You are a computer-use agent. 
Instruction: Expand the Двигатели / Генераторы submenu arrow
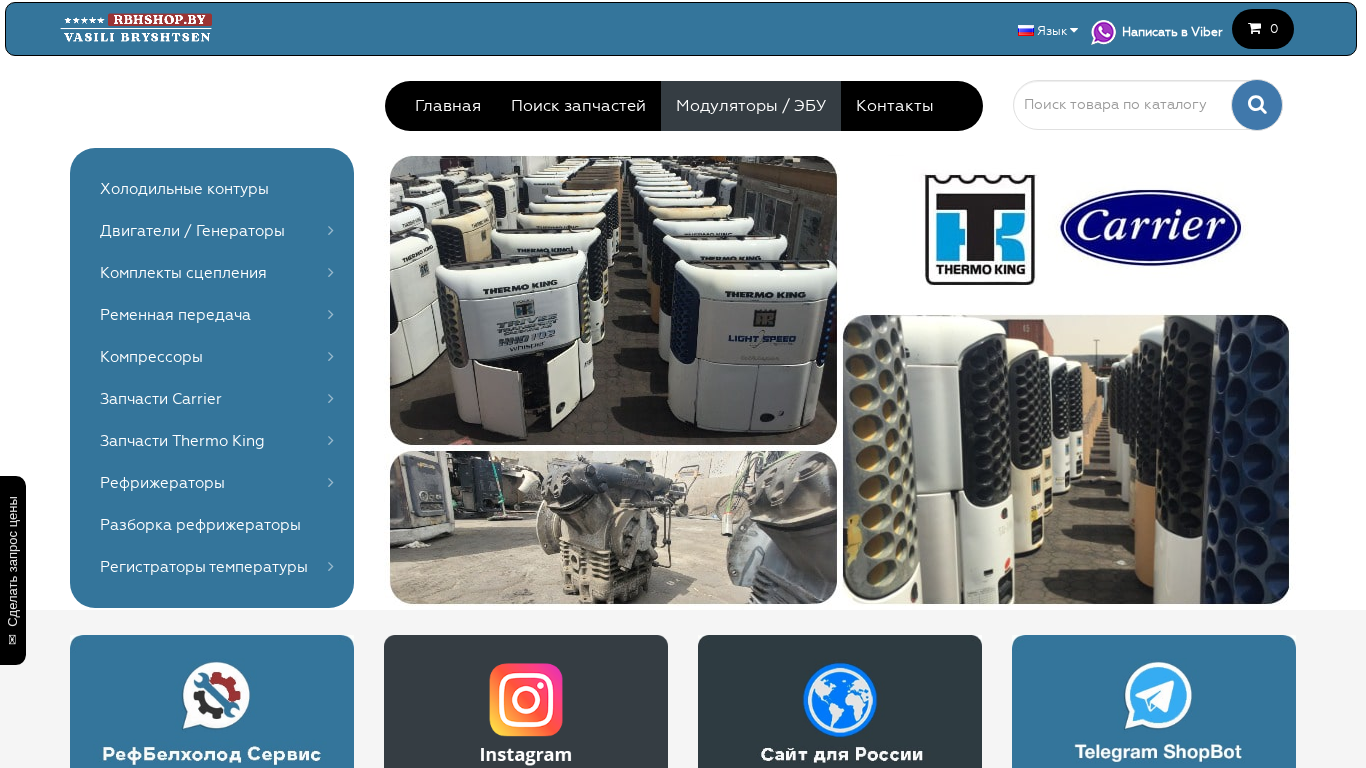tap(330, 231)
